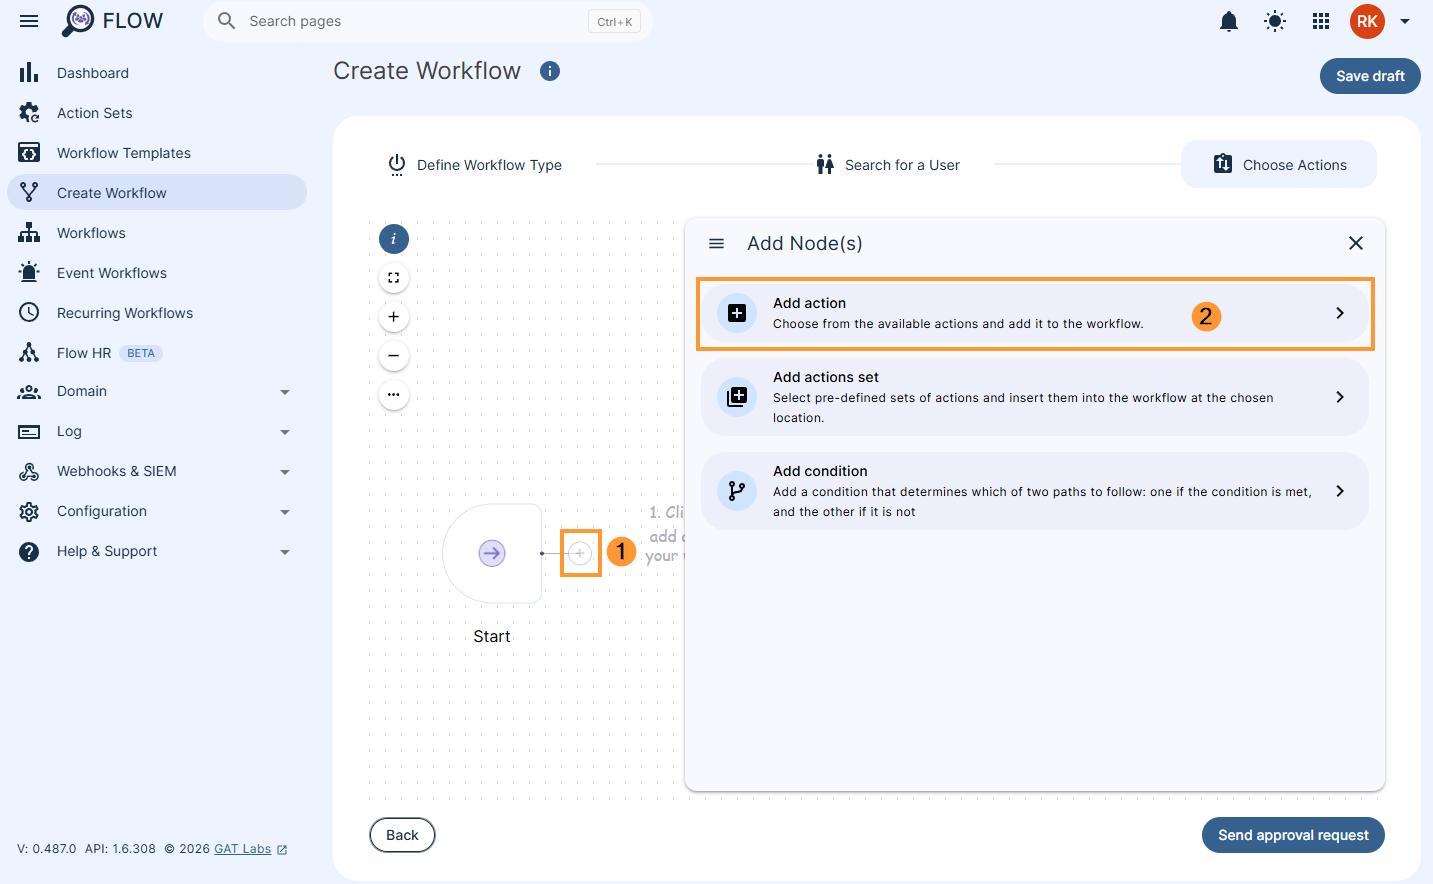
Task: Expand Webhooks & SIEM arrow
Action: [285, 472]
